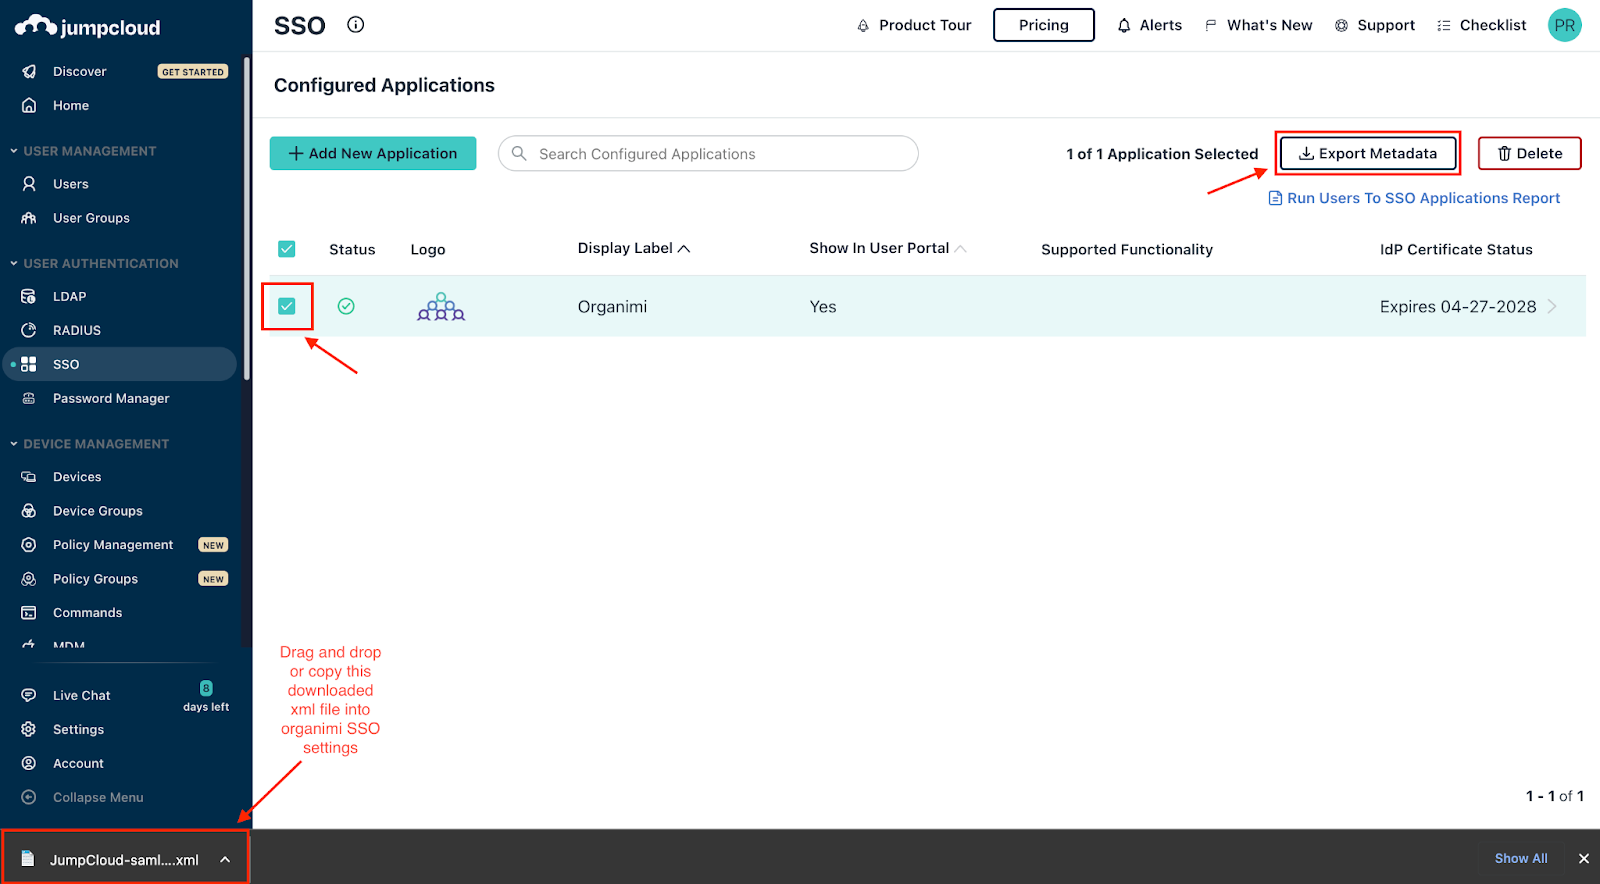Click the Account profile icon
The width and height of the screenshot is (1600, 884).
point(29,763)
